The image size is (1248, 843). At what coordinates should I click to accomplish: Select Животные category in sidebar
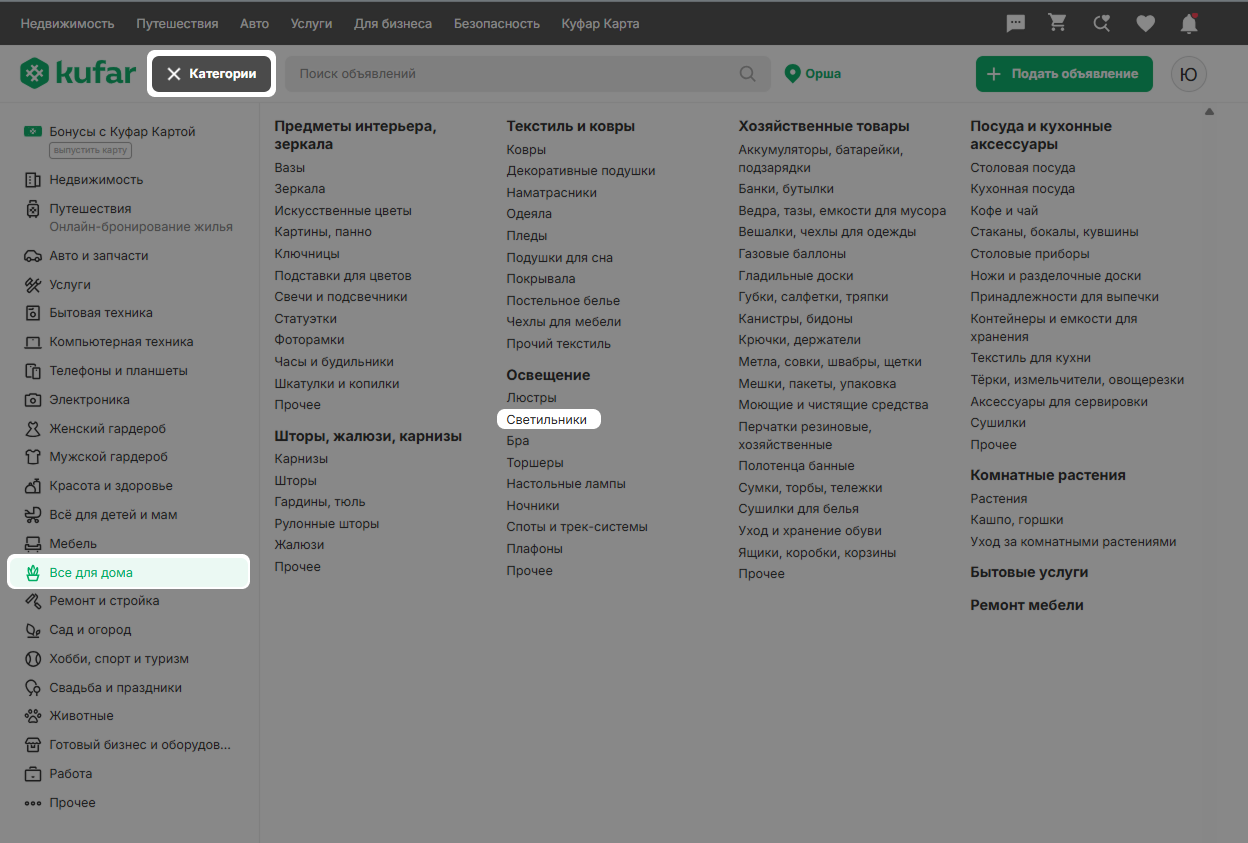(x=81, y=716)
